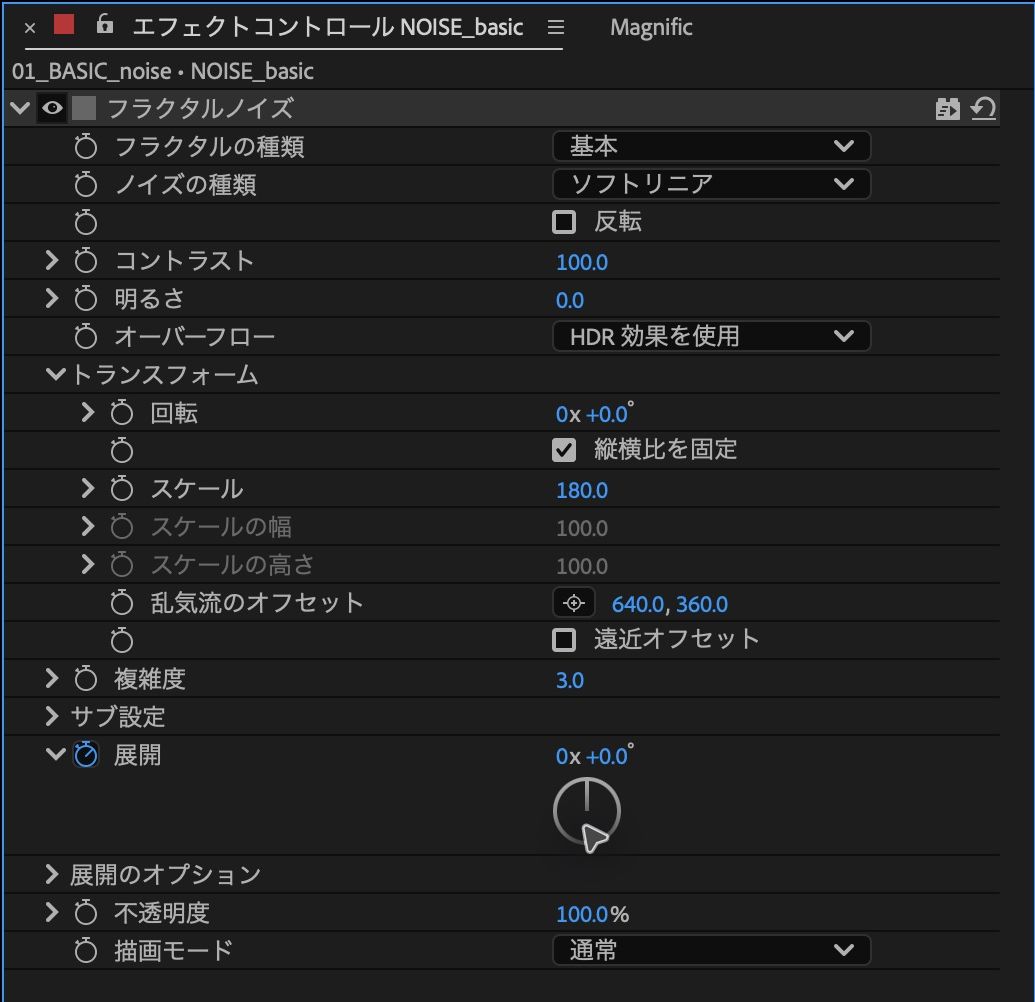Expand the 回転 property
The height and width of the screenshot is (1002, 1035).
(87, 413)
